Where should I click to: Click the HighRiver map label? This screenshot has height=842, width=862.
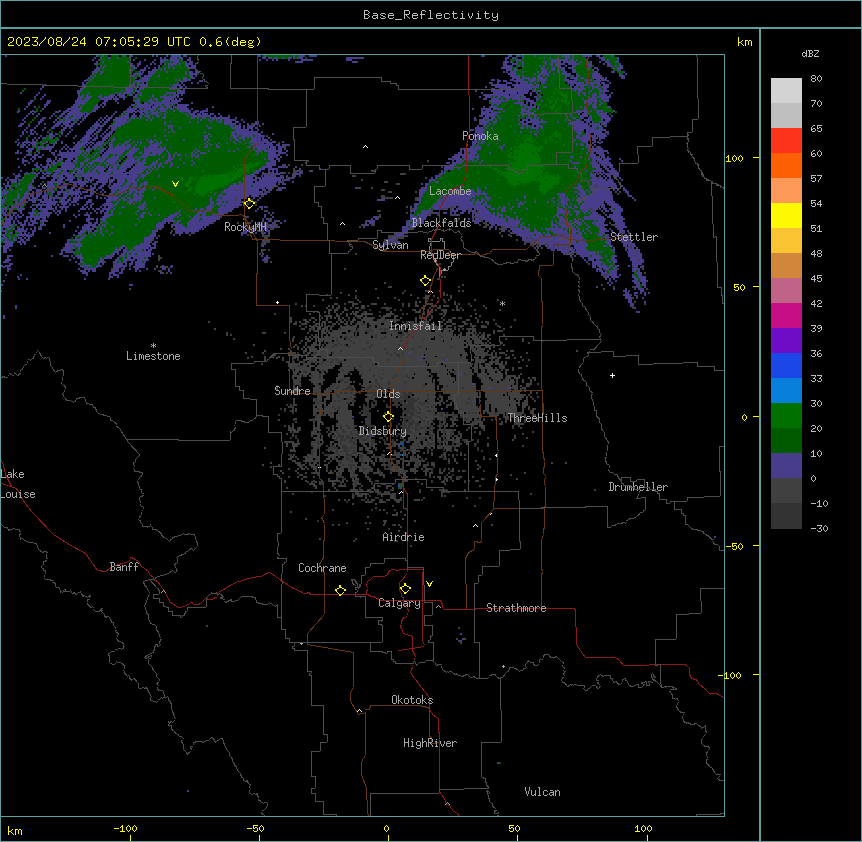pos(430,743)
